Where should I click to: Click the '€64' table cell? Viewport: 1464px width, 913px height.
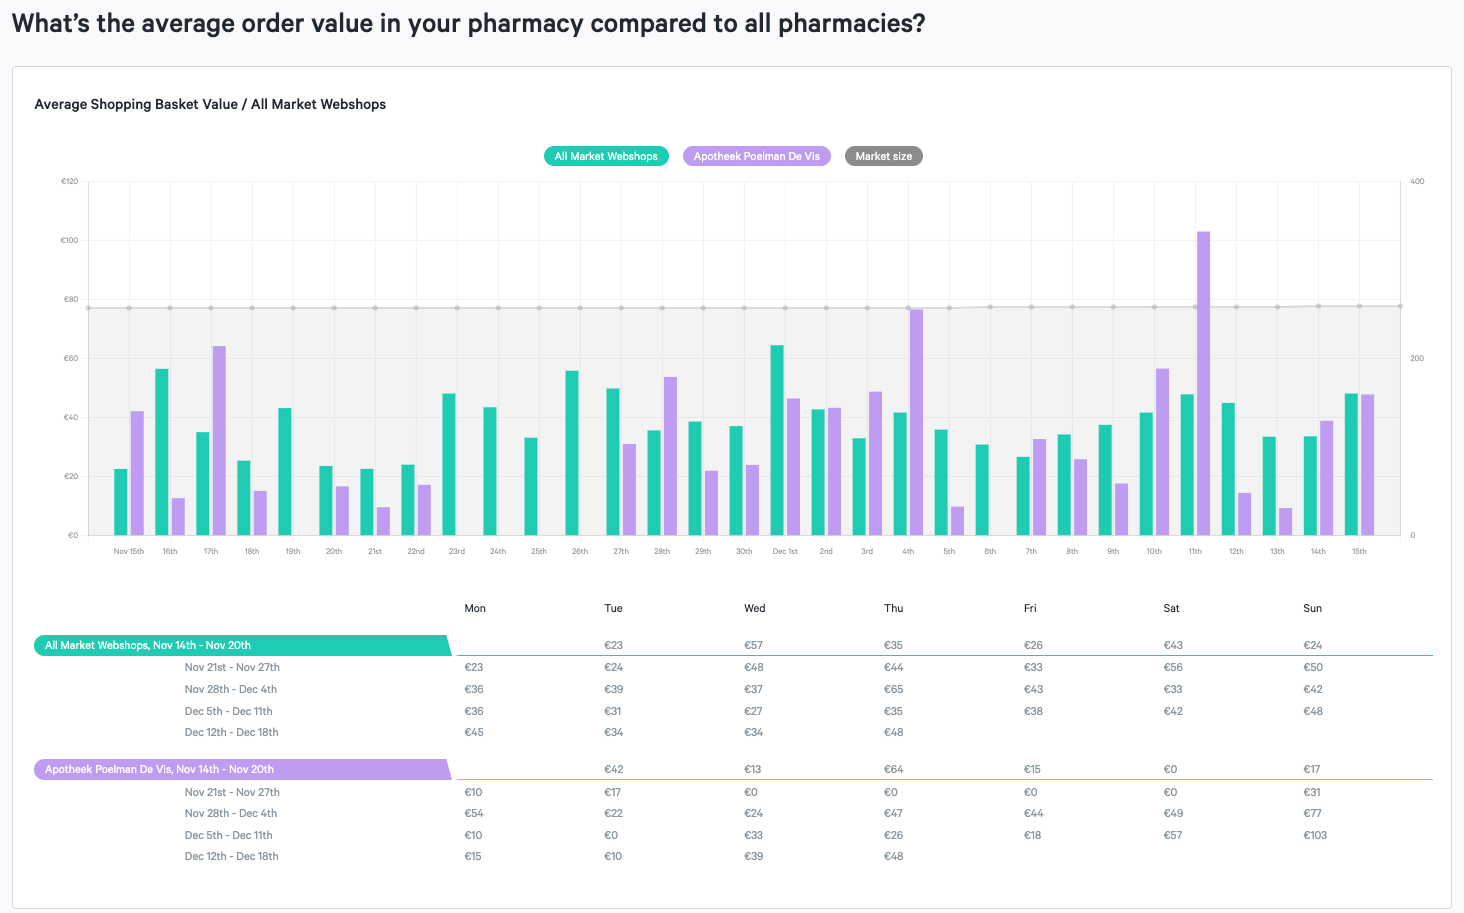[893, 769]
